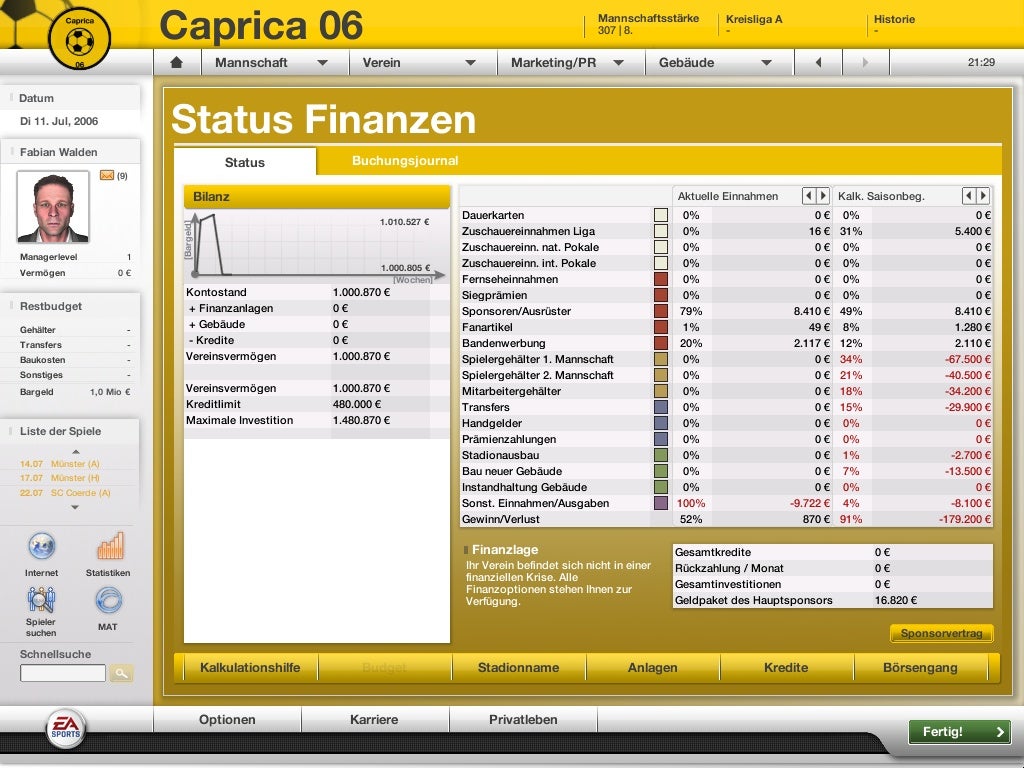Open the Spieler suchen icon

point(41,600)
